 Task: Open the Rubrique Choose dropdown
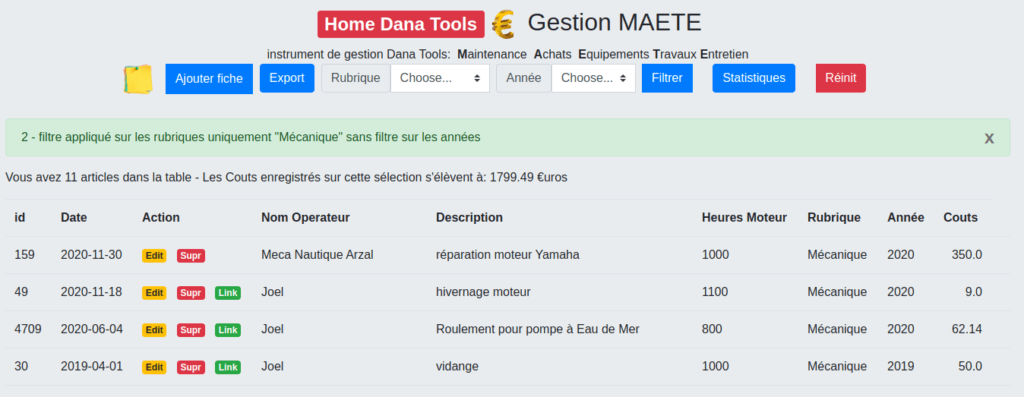pos(440,78)
